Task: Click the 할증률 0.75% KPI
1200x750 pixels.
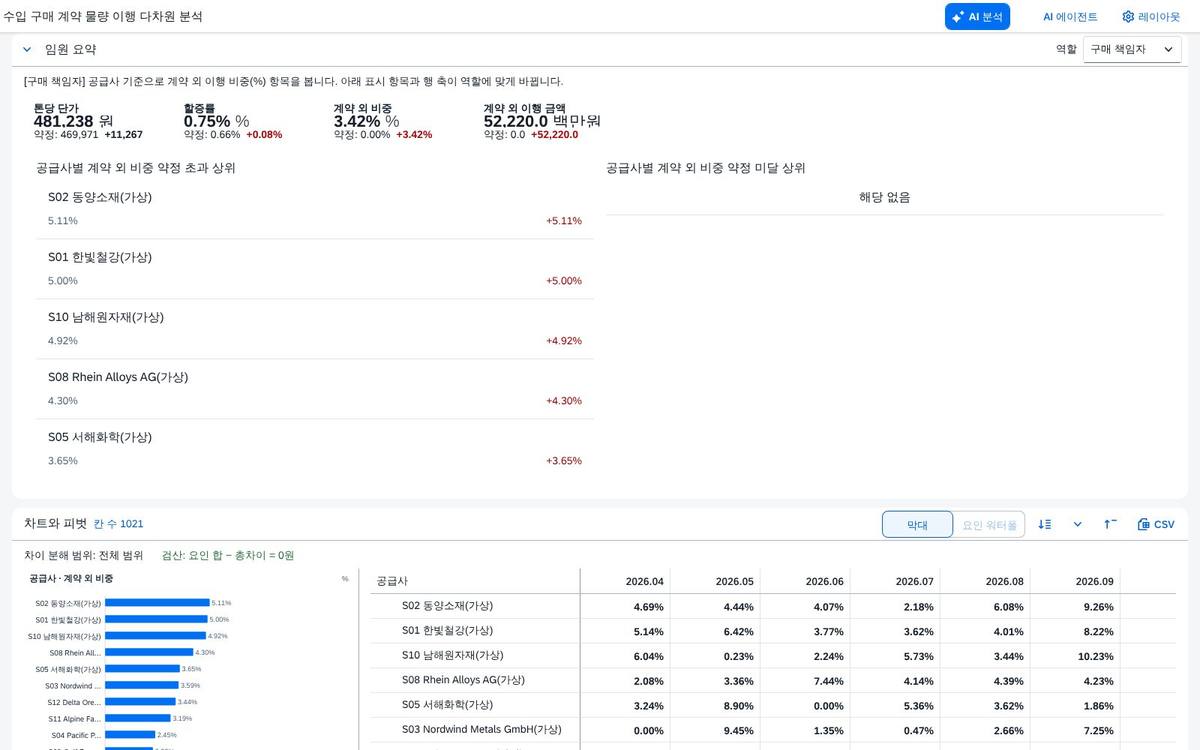Action: coord(233,121)
